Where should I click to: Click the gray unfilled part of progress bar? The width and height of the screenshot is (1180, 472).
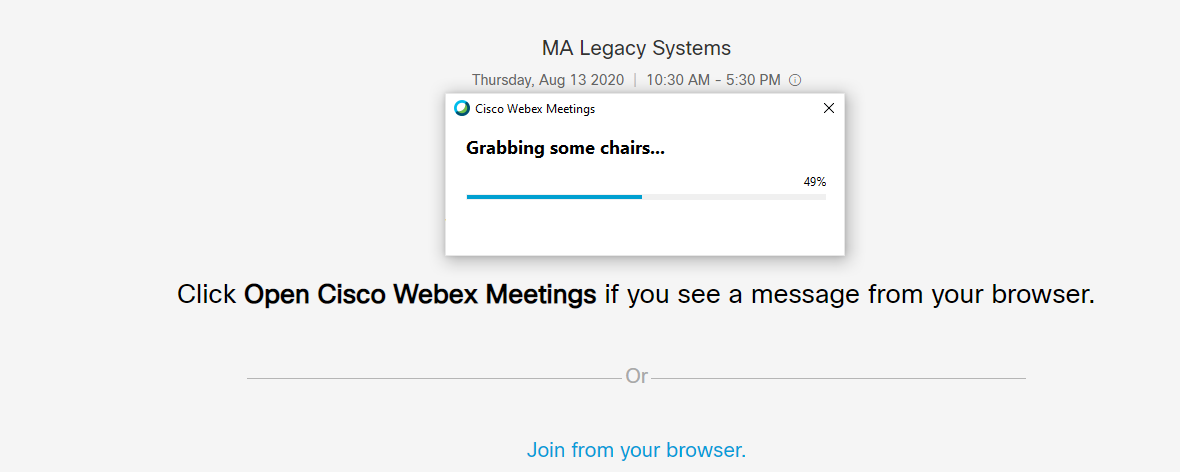click(733, 197)
